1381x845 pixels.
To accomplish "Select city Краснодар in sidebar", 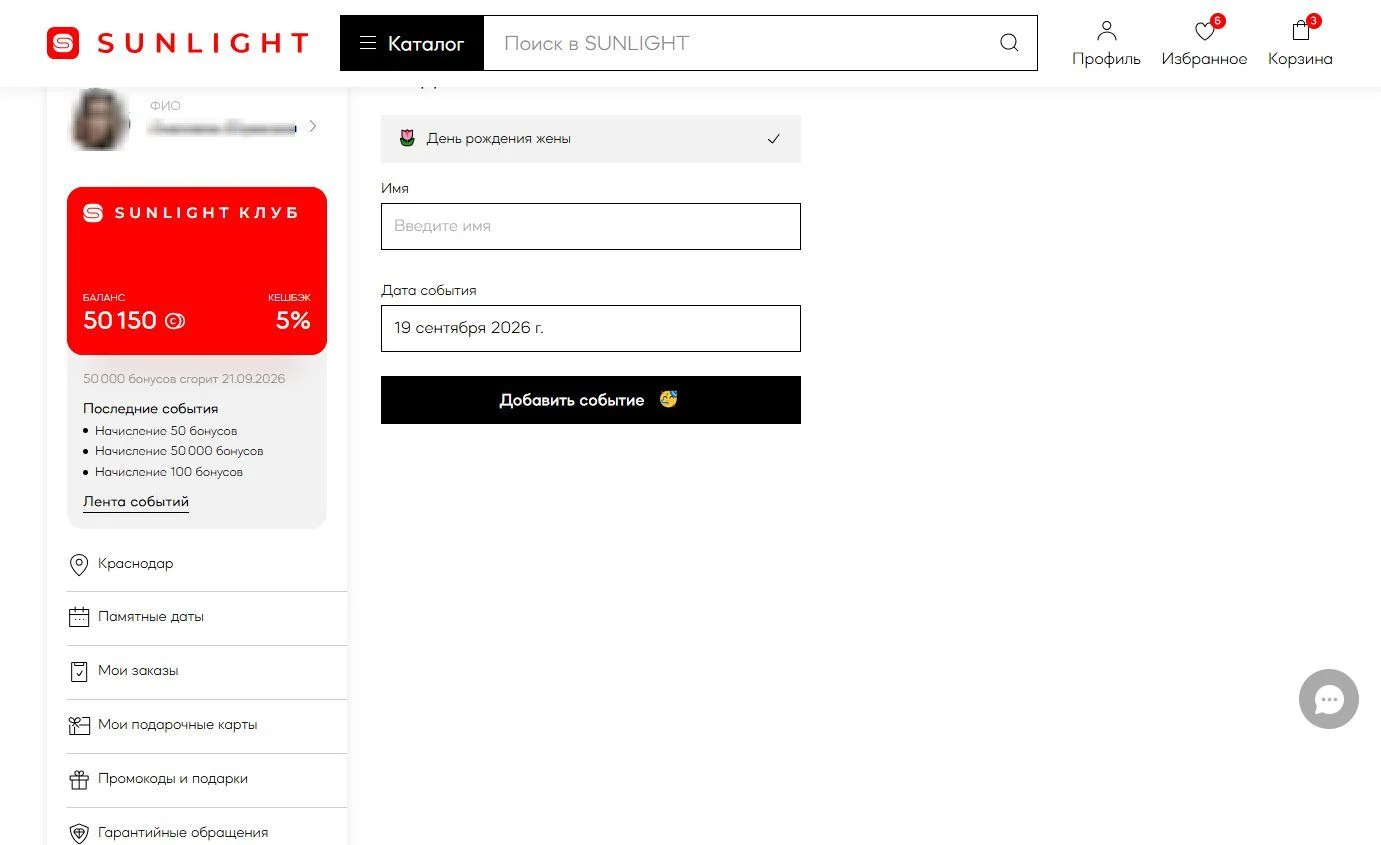I will [x=135, y=564].
